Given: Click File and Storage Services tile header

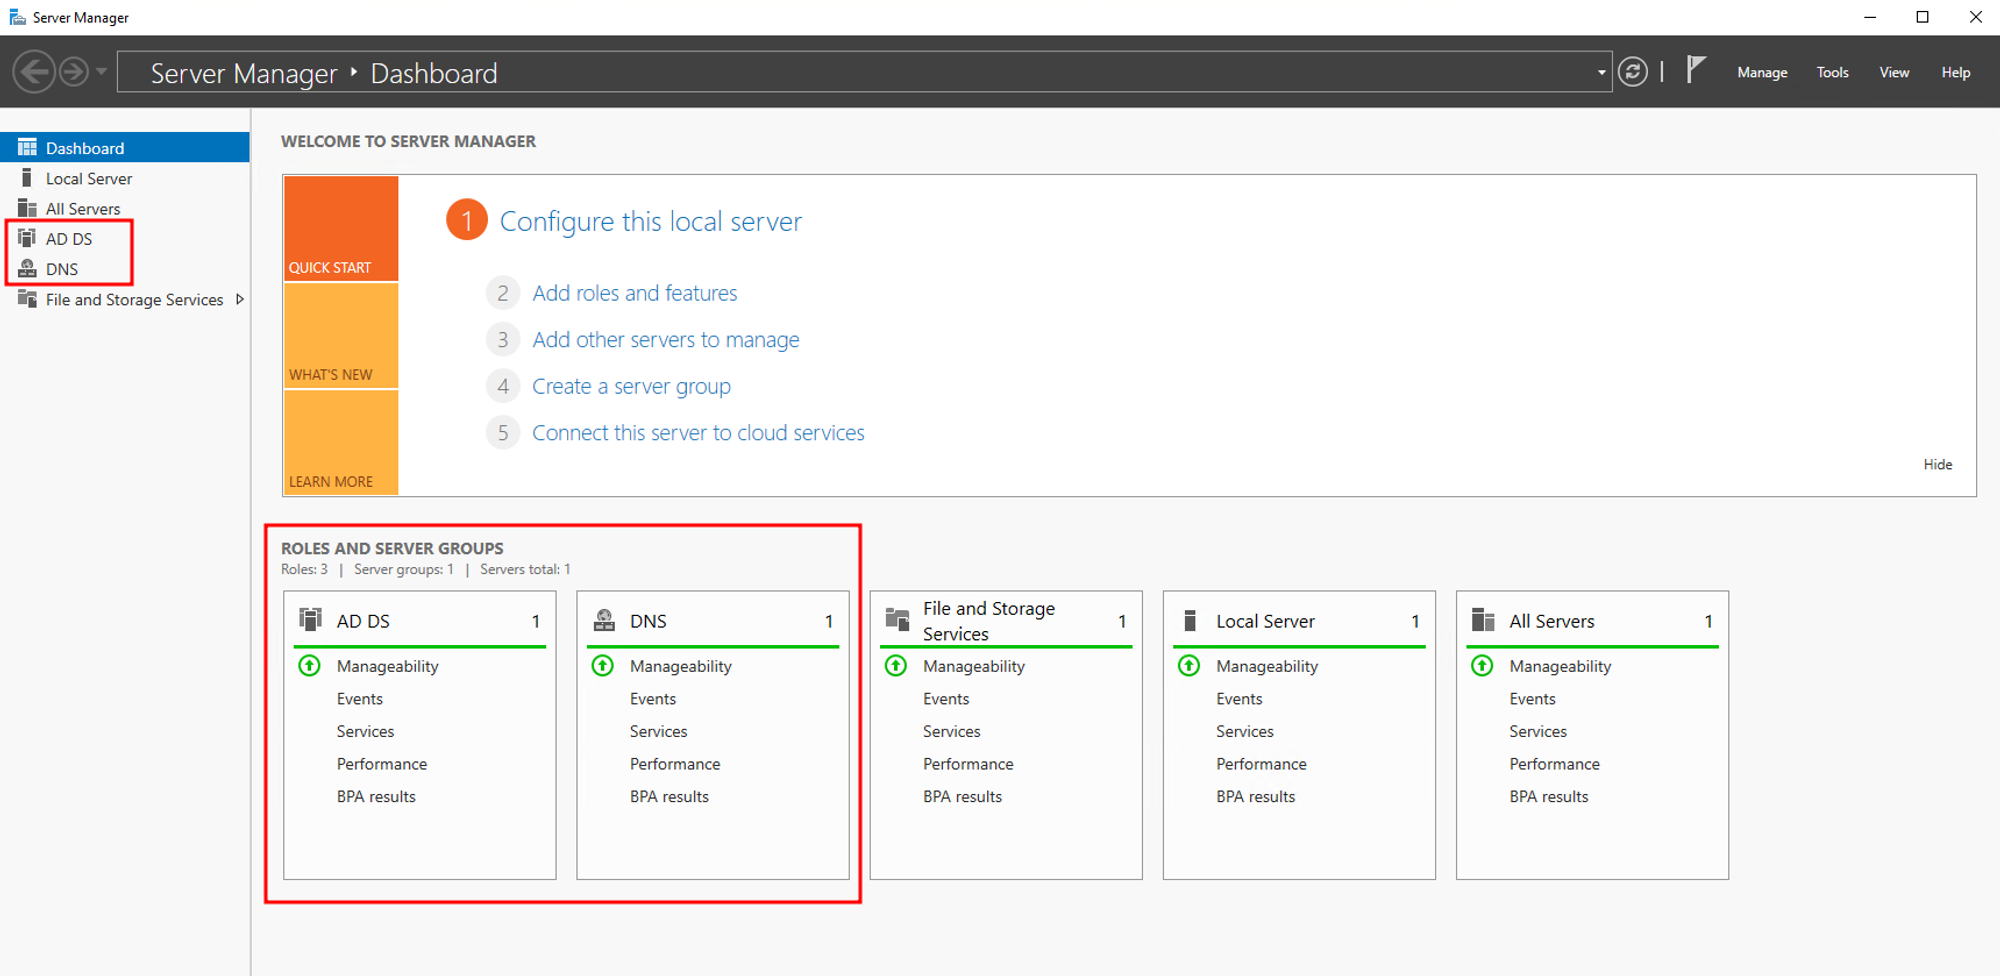Looking at the screenshot, I should (x=989, y=621).
